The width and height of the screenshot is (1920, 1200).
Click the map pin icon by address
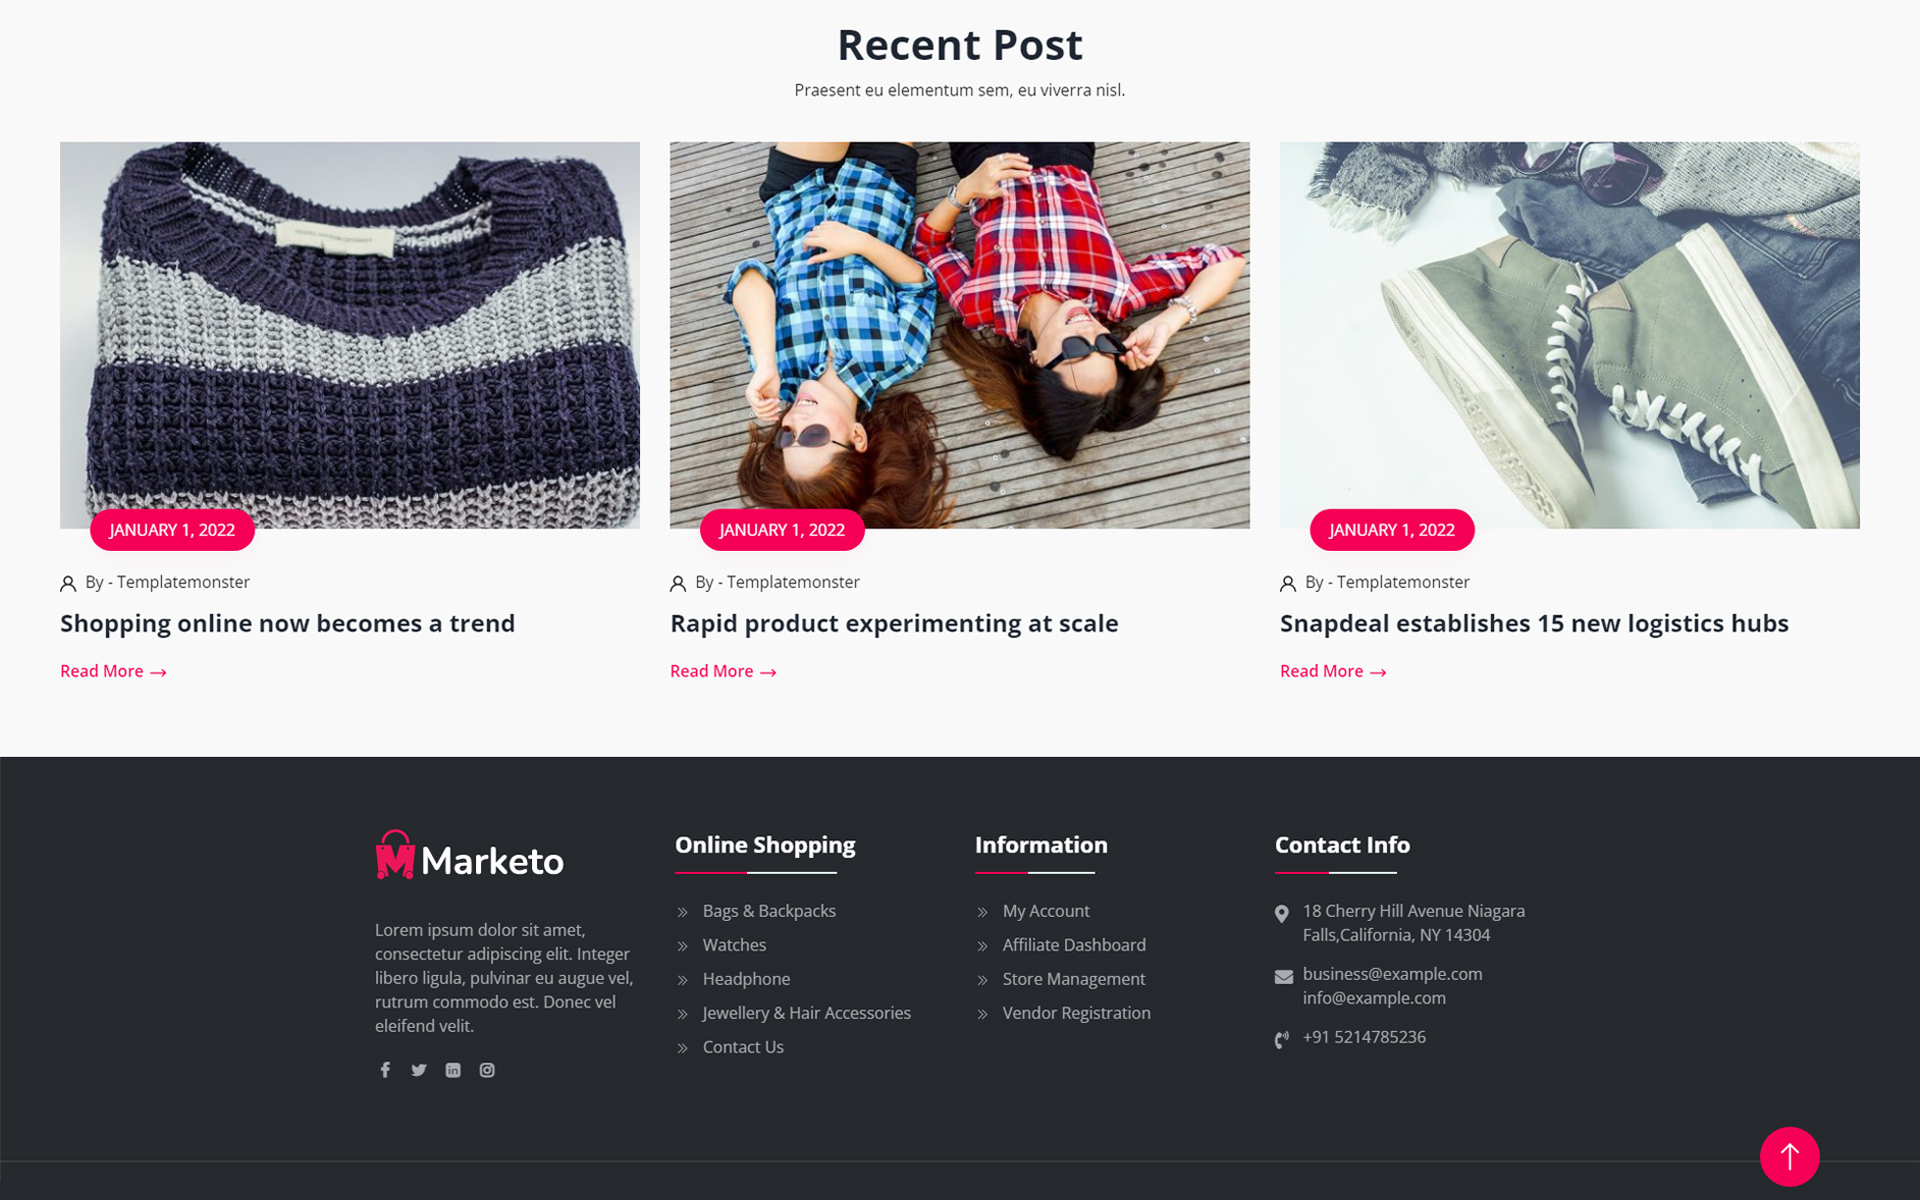click(x=1282, y=914)
